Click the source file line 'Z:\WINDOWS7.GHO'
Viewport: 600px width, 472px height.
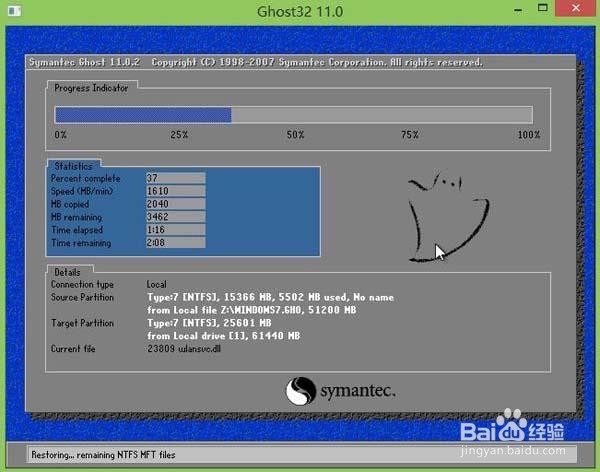coord(252,310)
